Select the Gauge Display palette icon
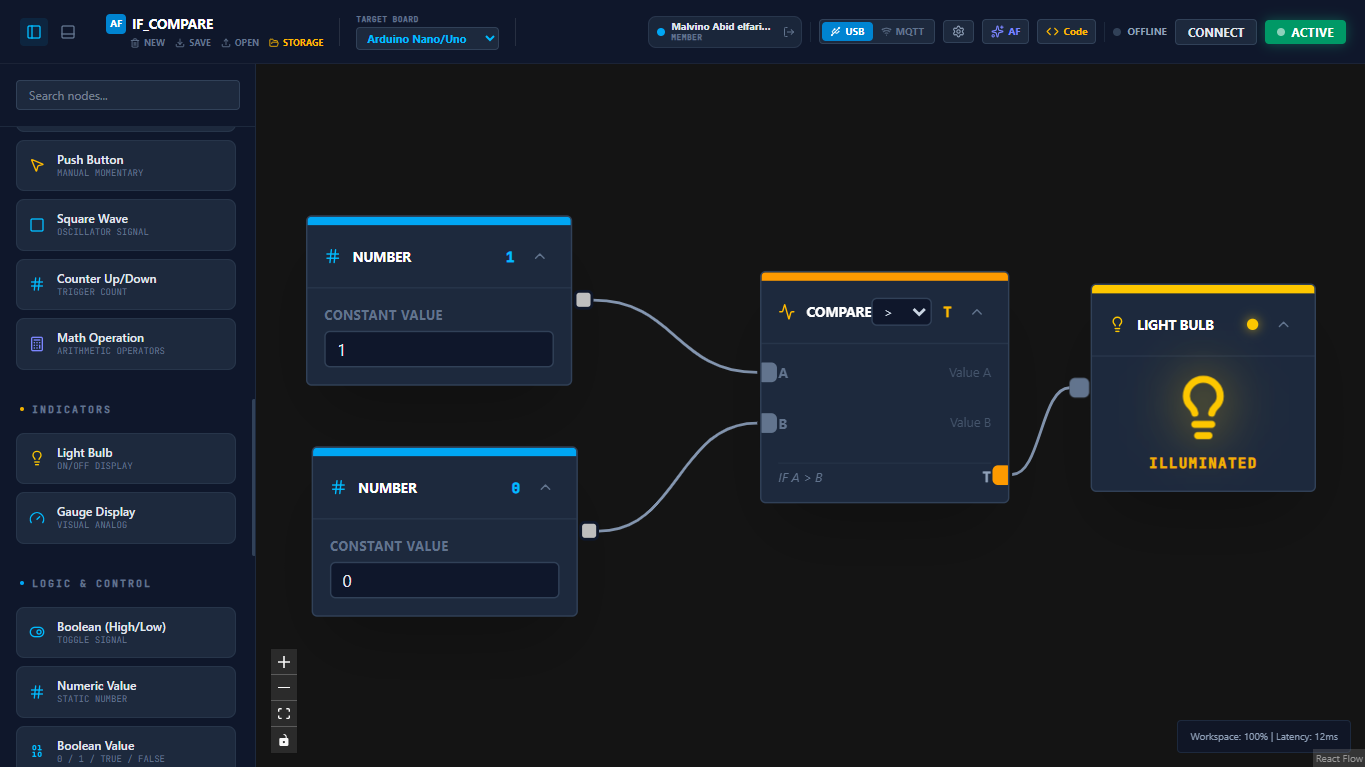The image size is (1365, 767). tap(37, 518)
